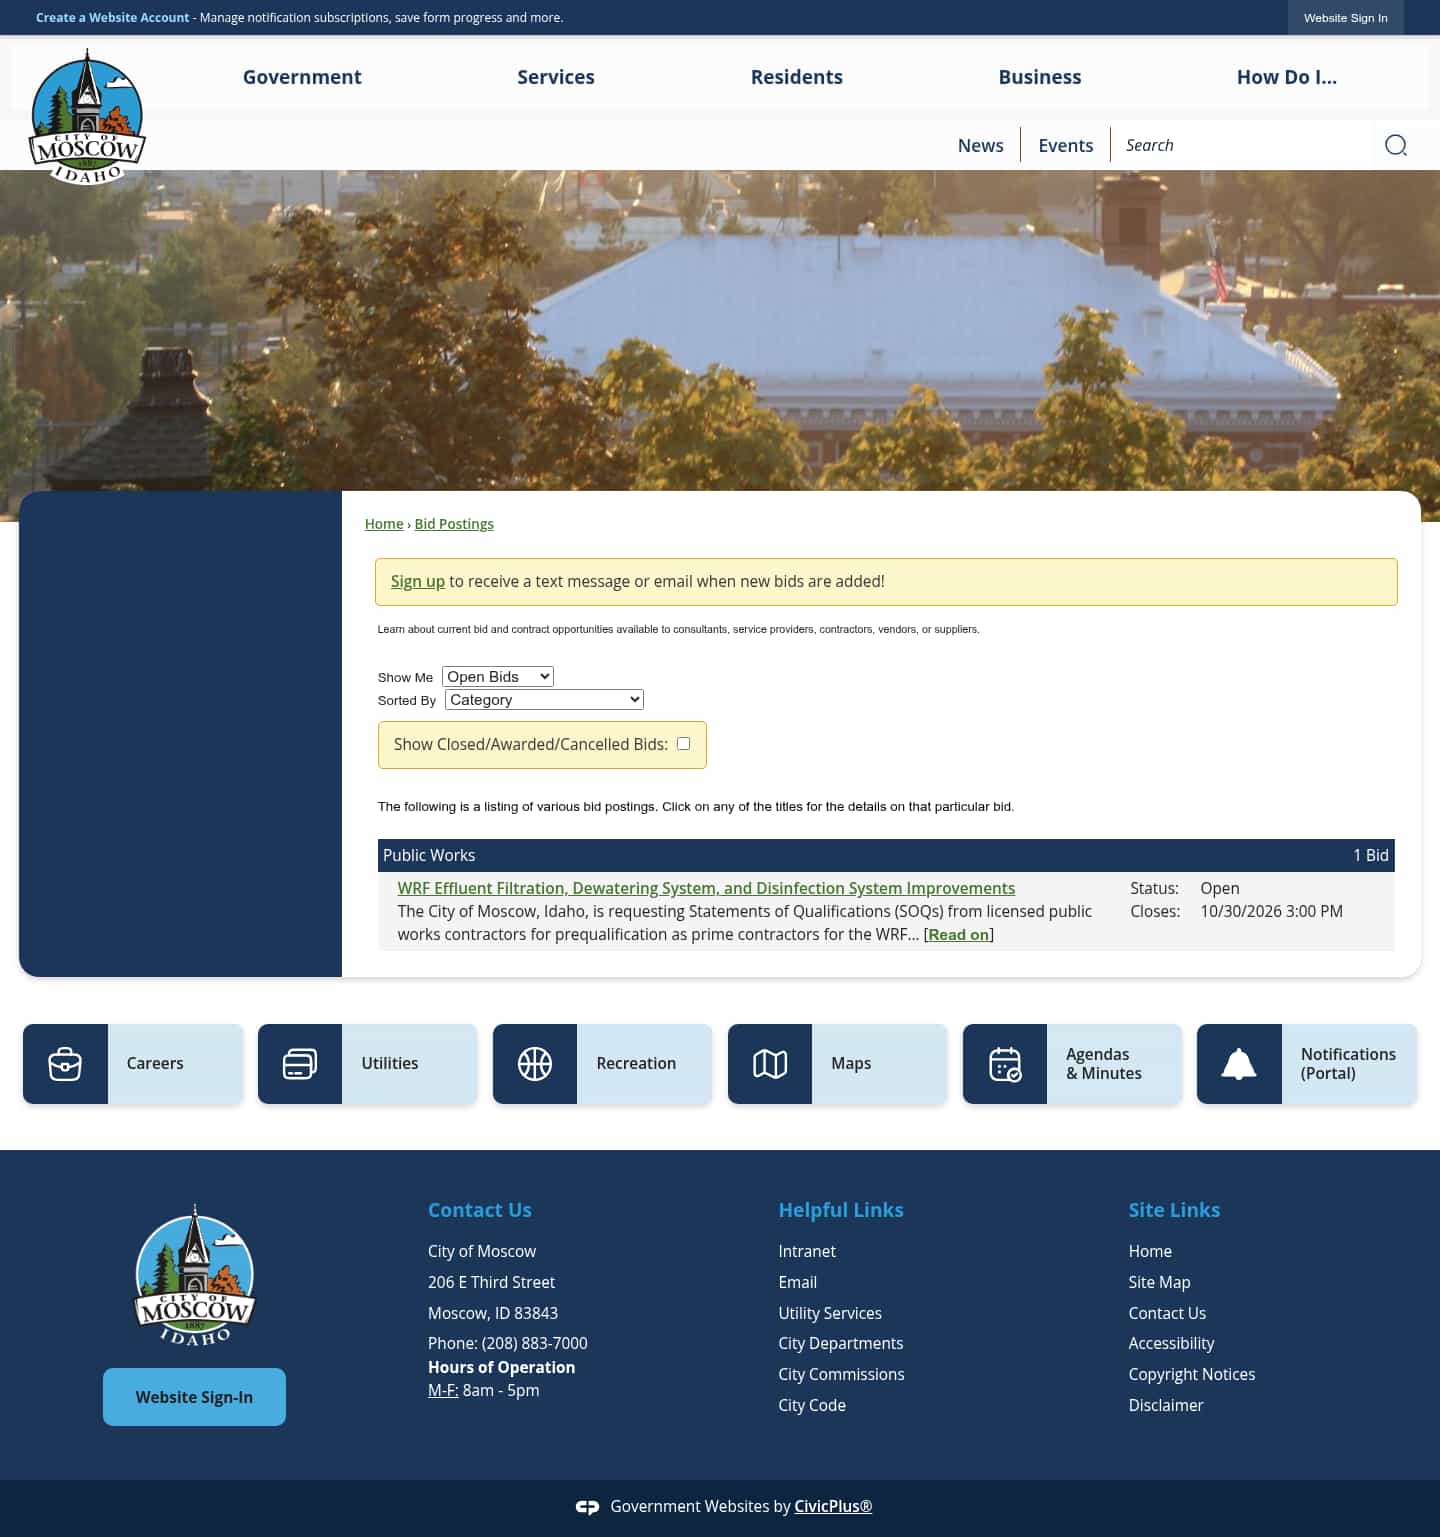Image resolution: width=1440 pixels, height=1537 pixels.
Task: Click the CivicPlus® footer link
Action: [x=833, y=1506]
